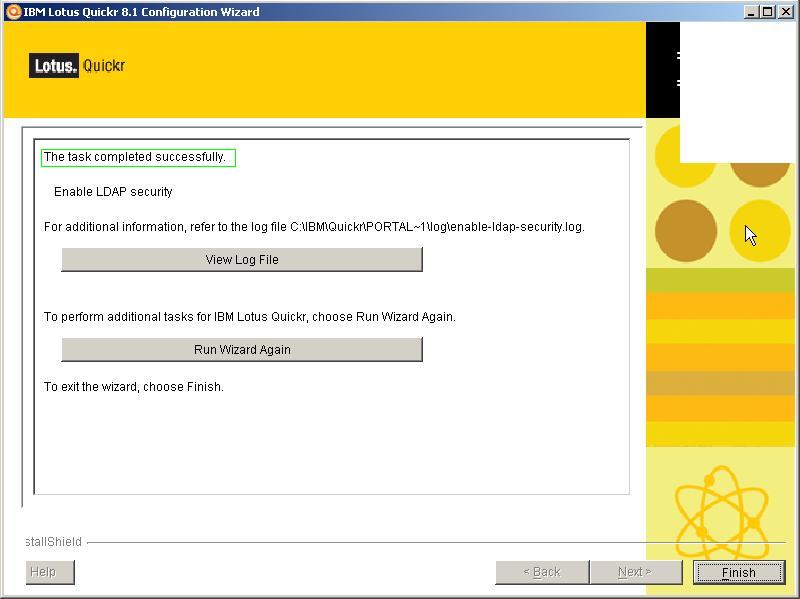The width and height of the screenshot is (800, 599).
Task: Click the enable-ldap-security.log path text
Action: click(x=437, y=227)
